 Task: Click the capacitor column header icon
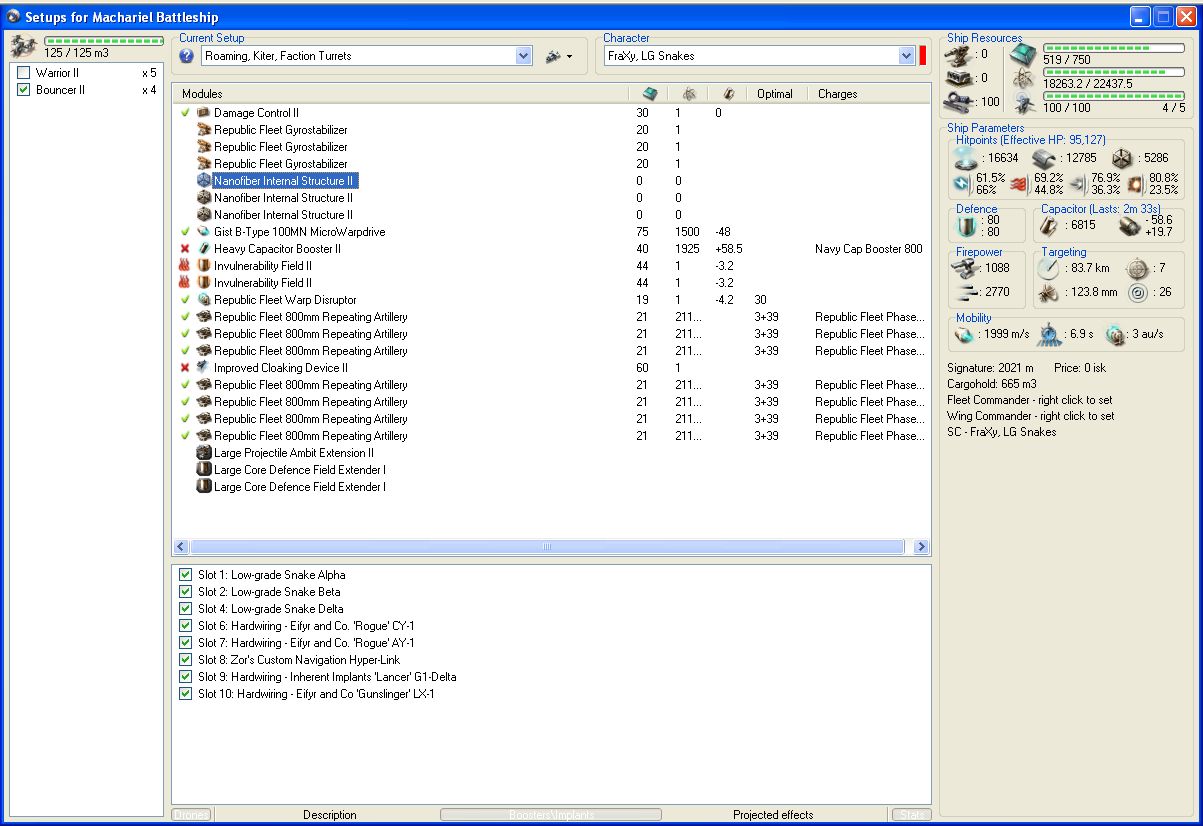729,94
